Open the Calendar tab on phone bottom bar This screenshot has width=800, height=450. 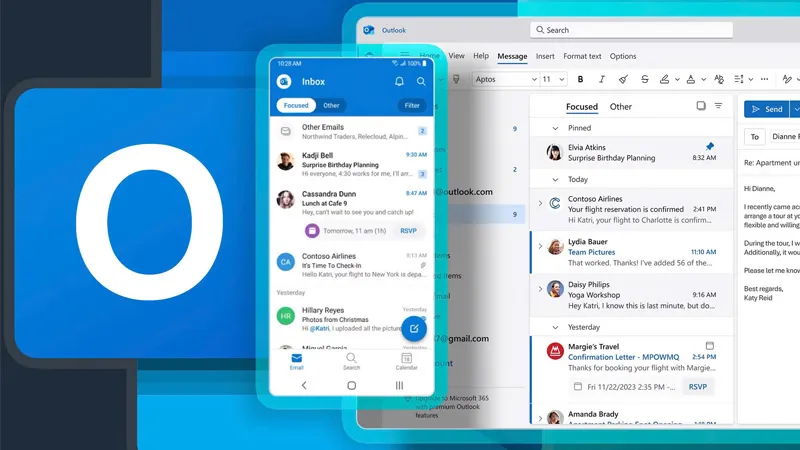click(407, 361)
